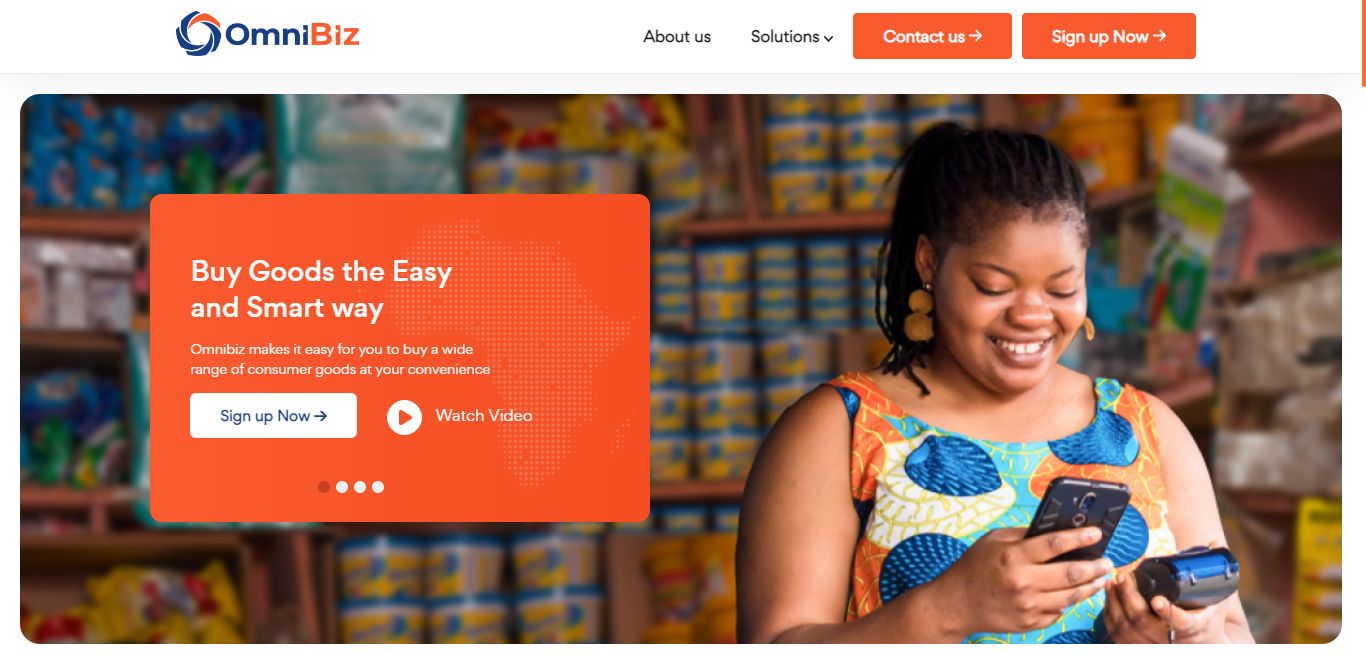
Task: Jump to the last carousel slide dot
Action: [x=378, y=487]
